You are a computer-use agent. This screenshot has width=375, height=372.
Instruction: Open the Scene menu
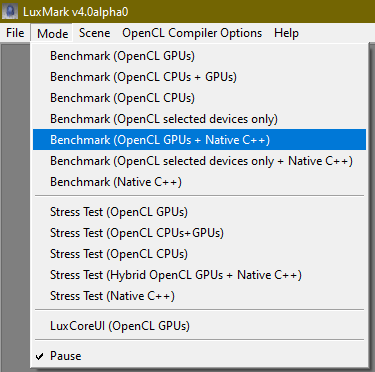pyautogui.click(x=95, y=33)
